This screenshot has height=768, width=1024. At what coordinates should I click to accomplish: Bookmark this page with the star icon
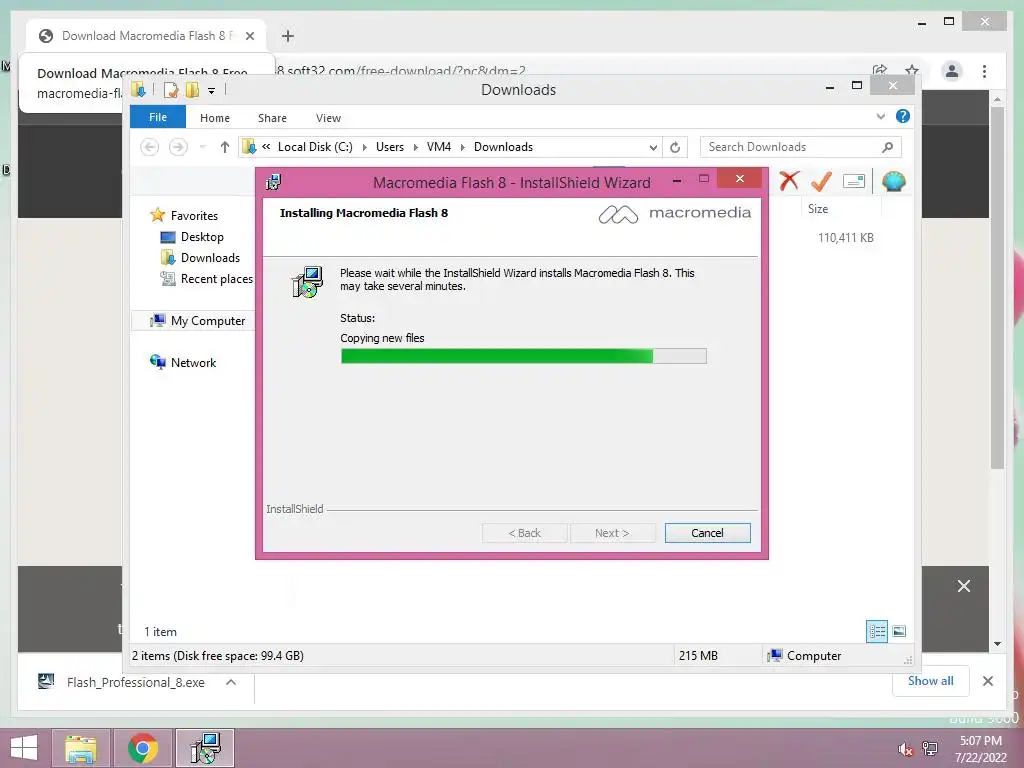912,70
